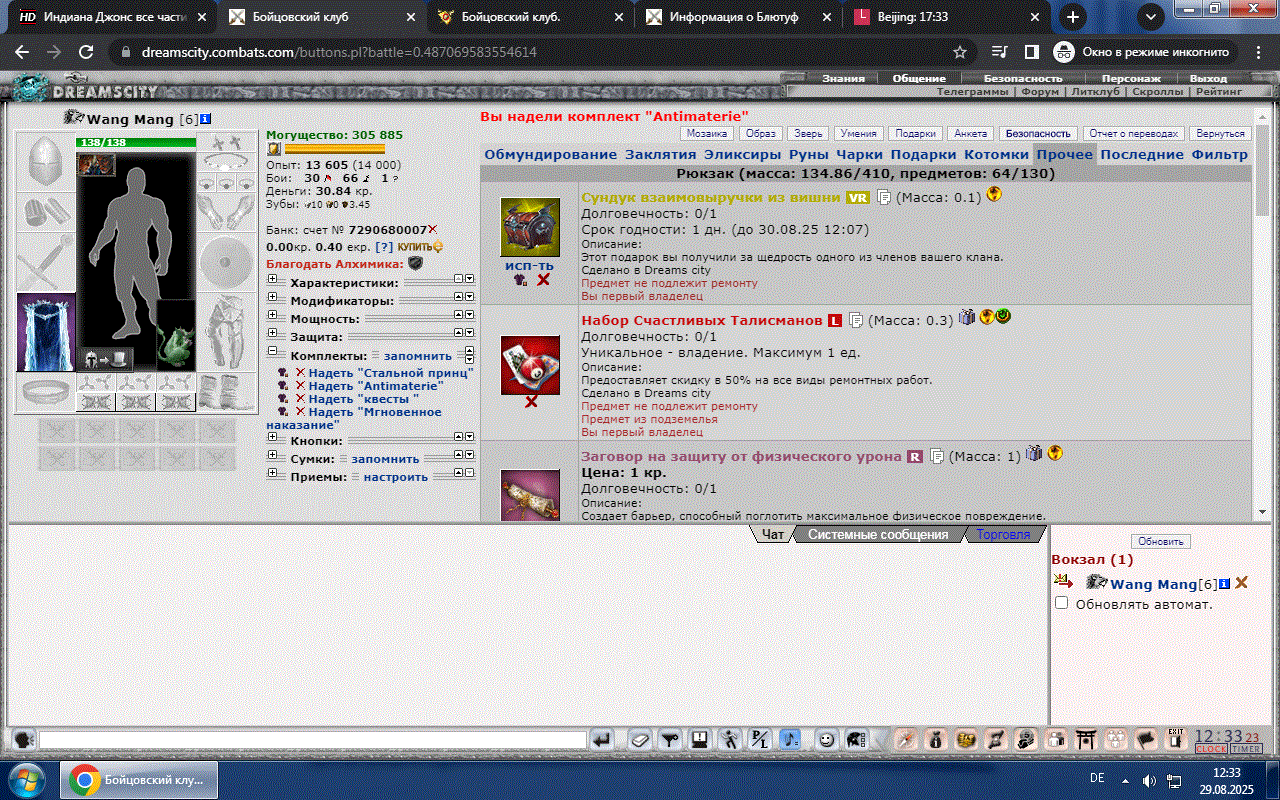The image size is (1280, 800).
Task: Toggle the Обновлять автомат. checkbox
Action: (x=1062, y=603)
